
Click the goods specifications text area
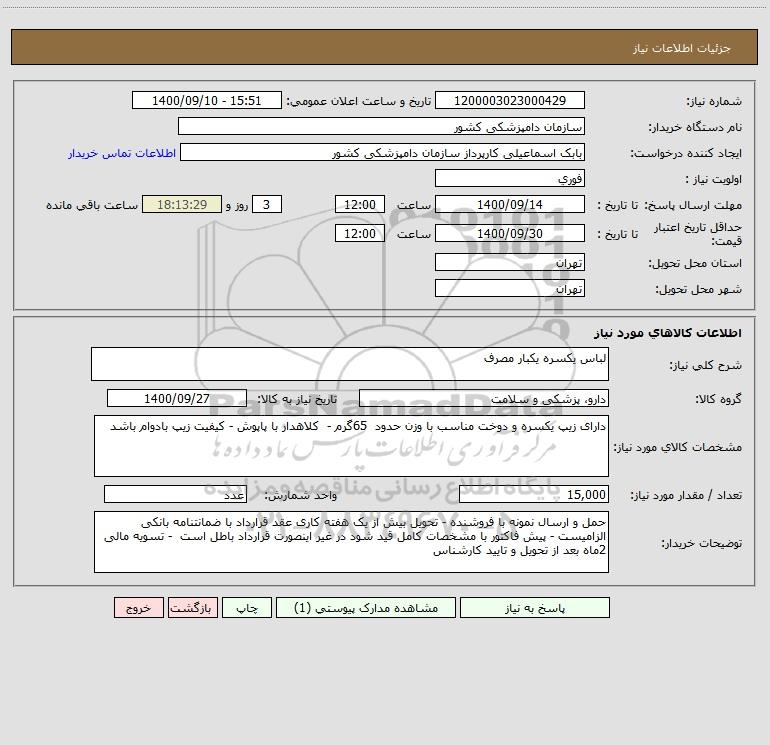click(351, 446)
